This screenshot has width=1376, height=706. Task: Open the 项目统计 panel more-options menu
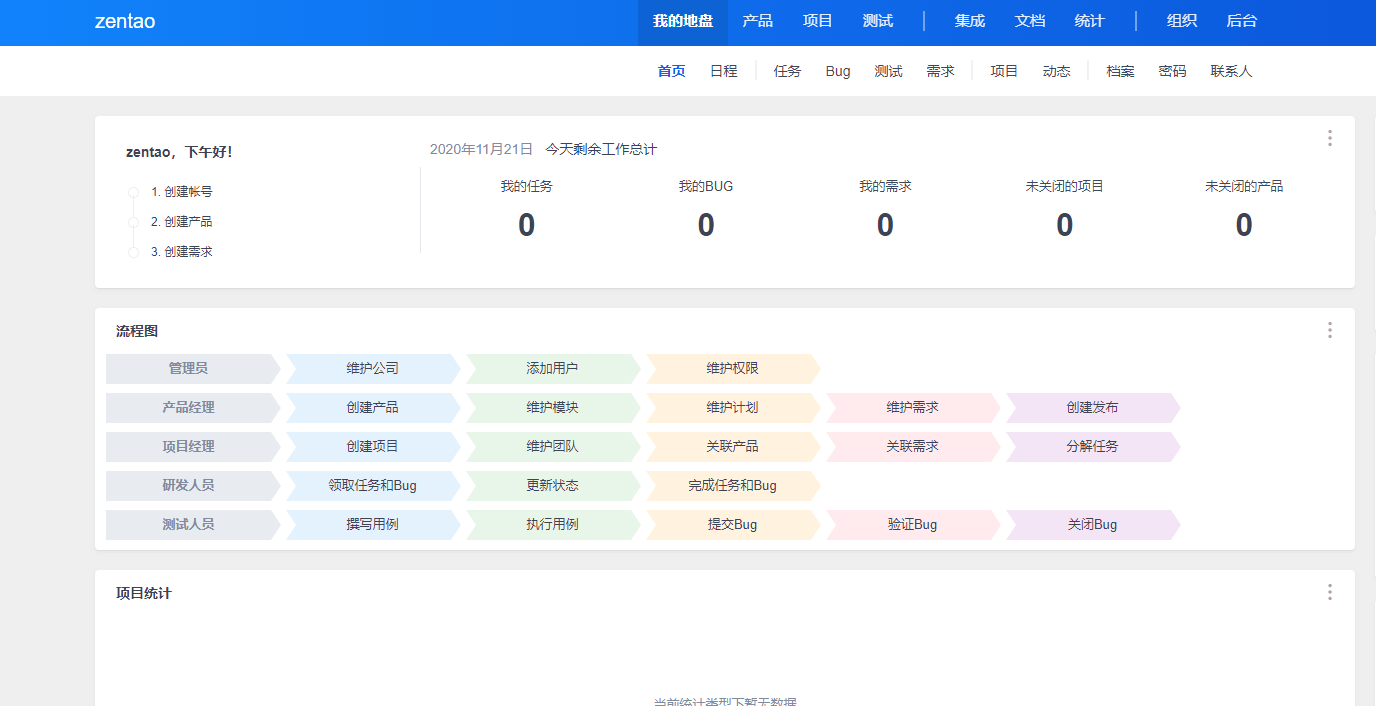point(1329,592)
